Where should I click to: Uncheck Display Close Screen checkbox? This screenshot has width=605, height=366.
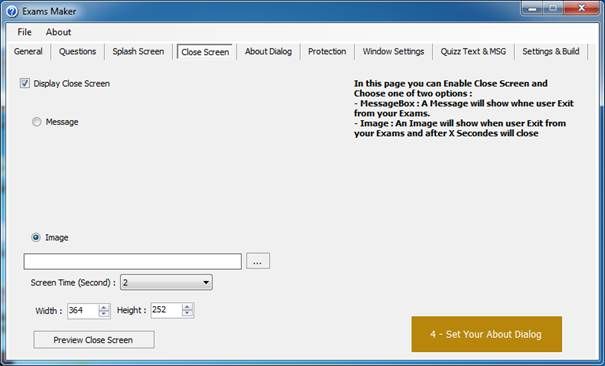(x=25, y=83)
